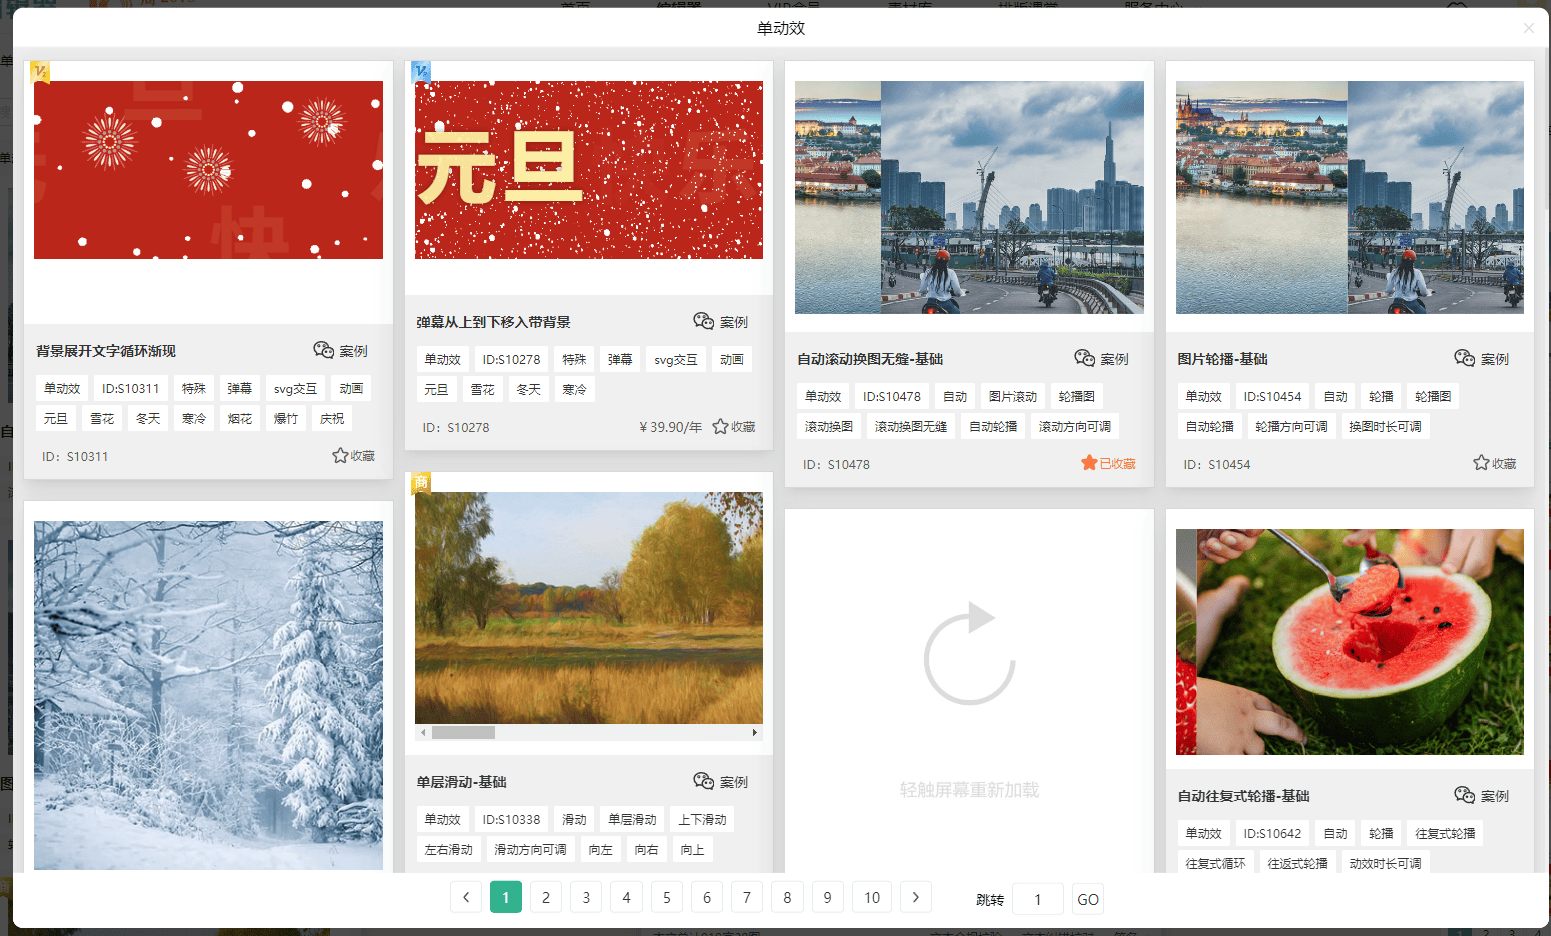The width and height of the screenshot is (1551, 936).
Task: Jump to page 10
Action: pos(872,898)
